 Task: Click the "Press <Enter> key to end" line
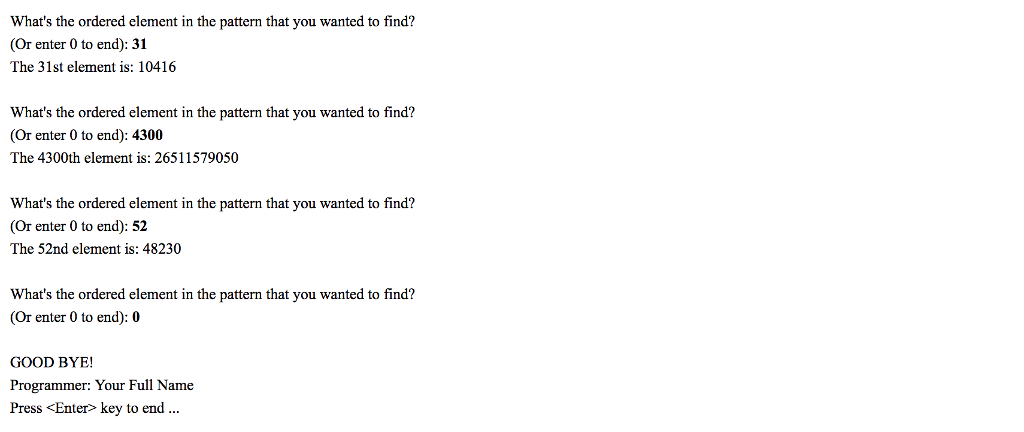95,408
